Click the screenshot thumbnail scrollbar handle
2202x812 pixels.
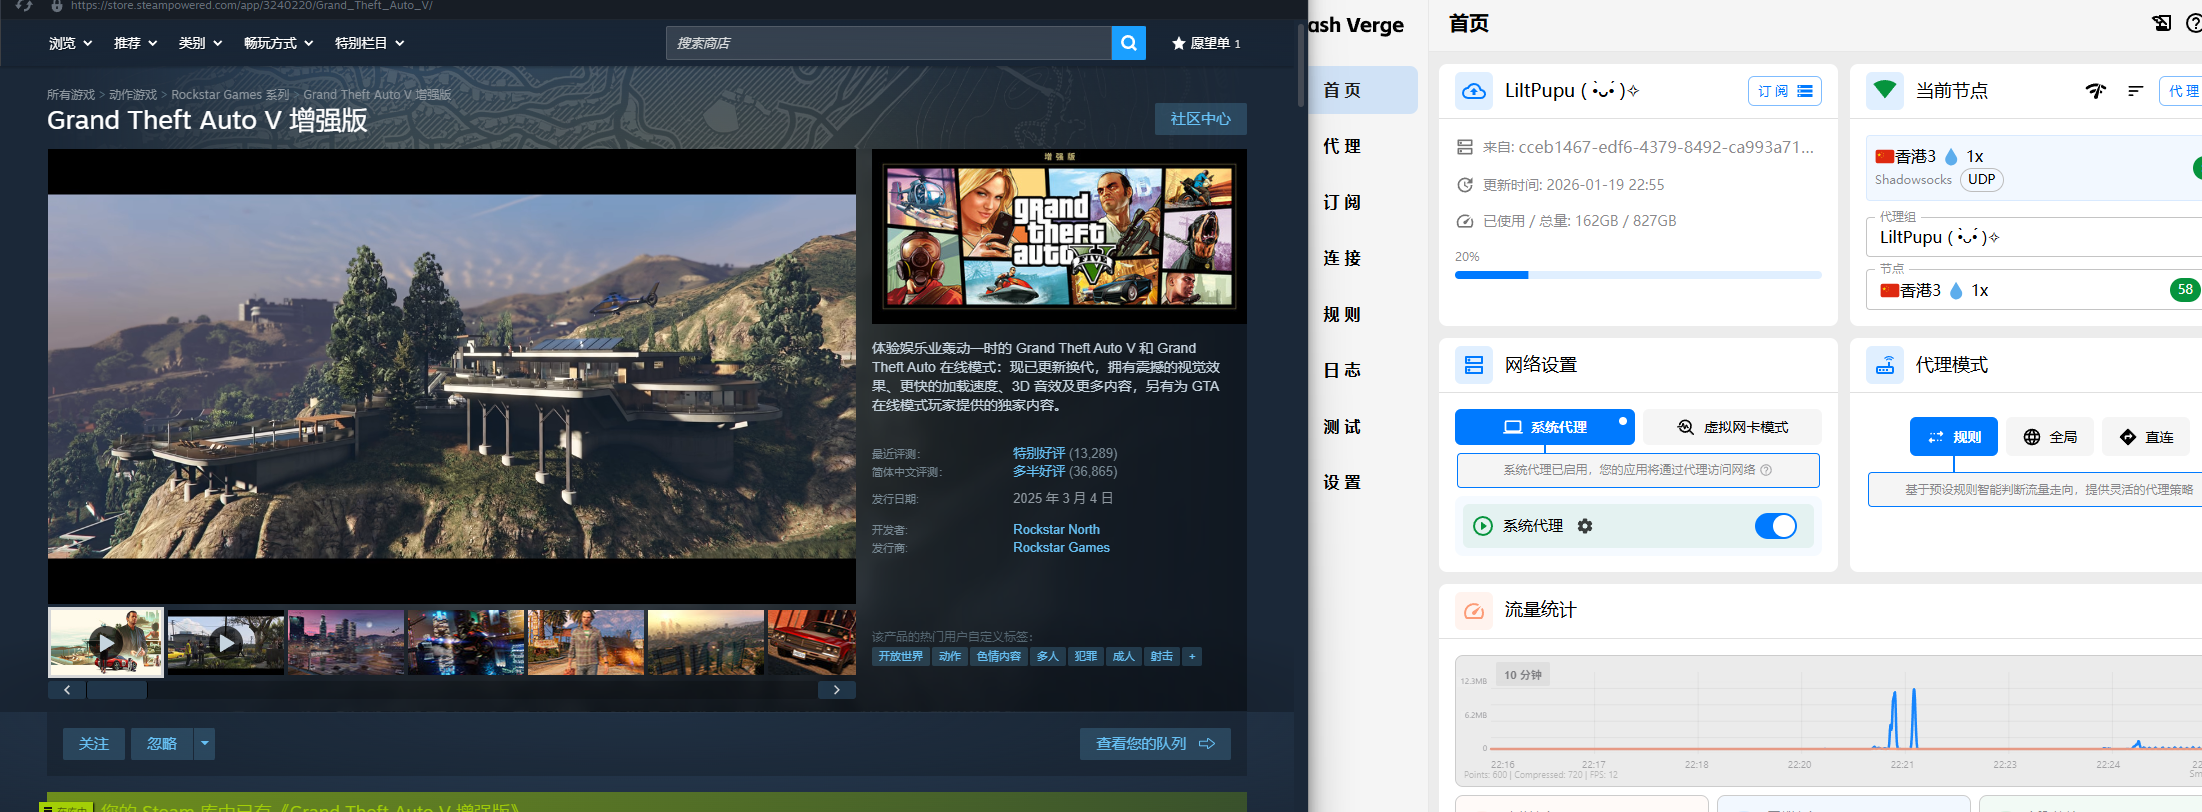(117, 690)
